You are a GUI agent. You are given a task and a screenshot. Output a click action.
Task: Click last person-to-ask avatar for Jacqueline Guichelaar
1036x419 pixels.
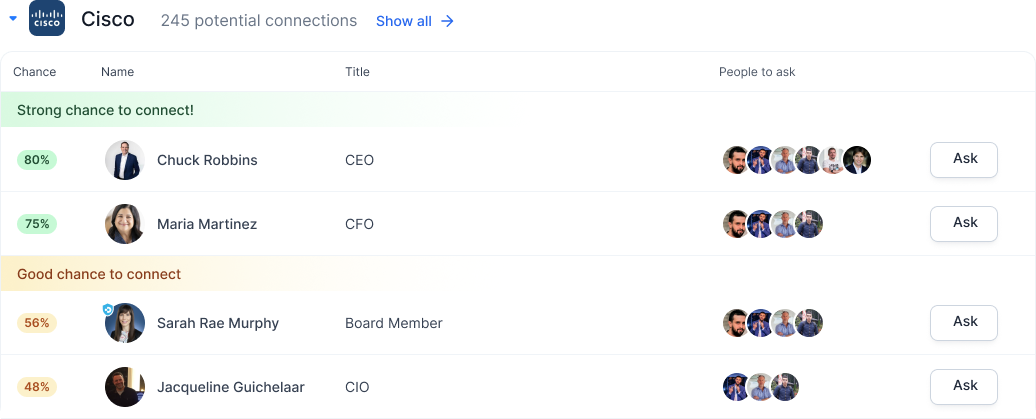(785, 387)
